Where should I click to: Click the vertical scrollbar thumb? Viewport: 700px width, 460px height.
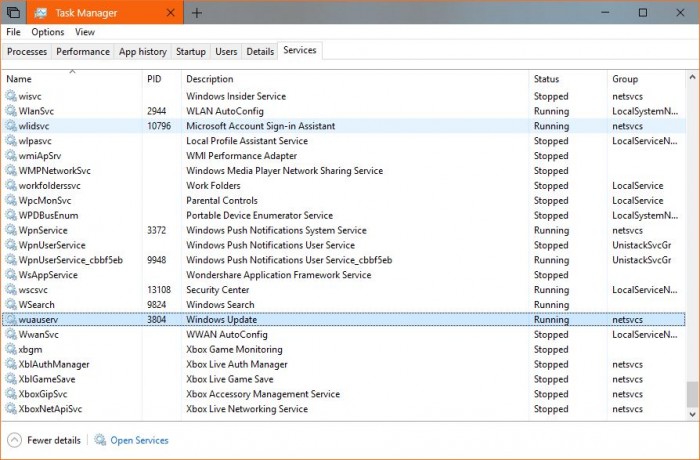[x=692, y=394]
